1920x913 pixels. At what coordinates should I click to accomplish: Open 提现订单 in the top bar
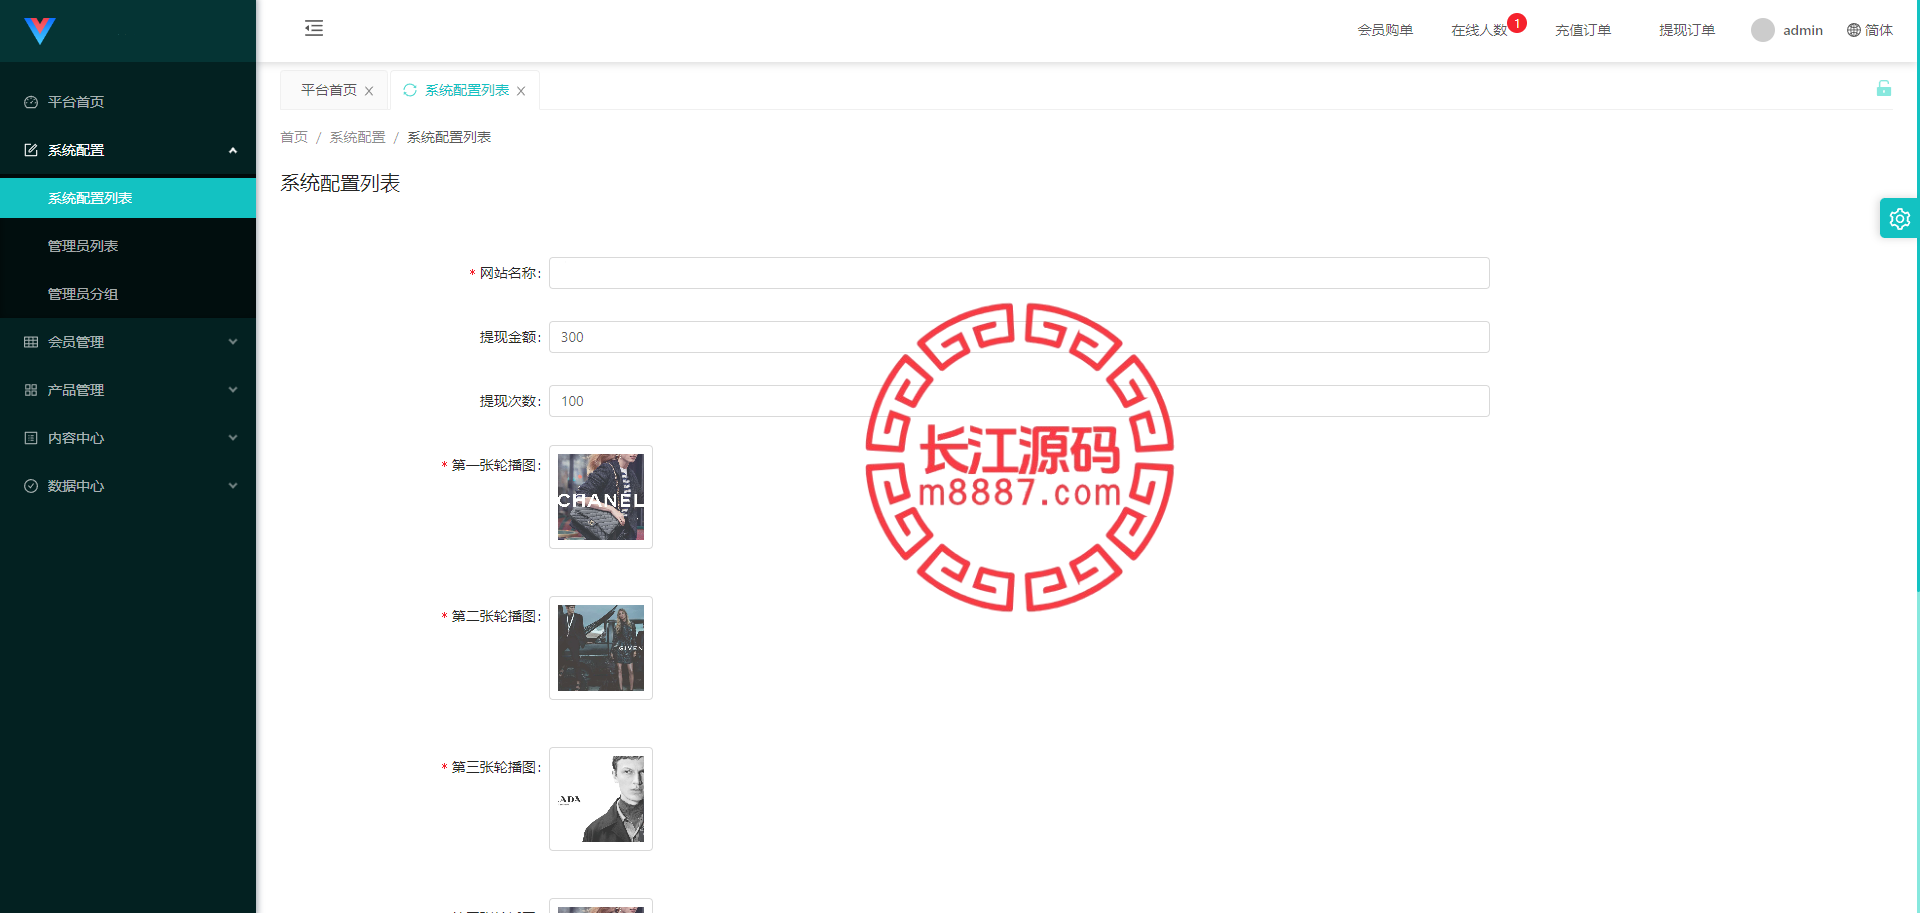click(1687, 30)
